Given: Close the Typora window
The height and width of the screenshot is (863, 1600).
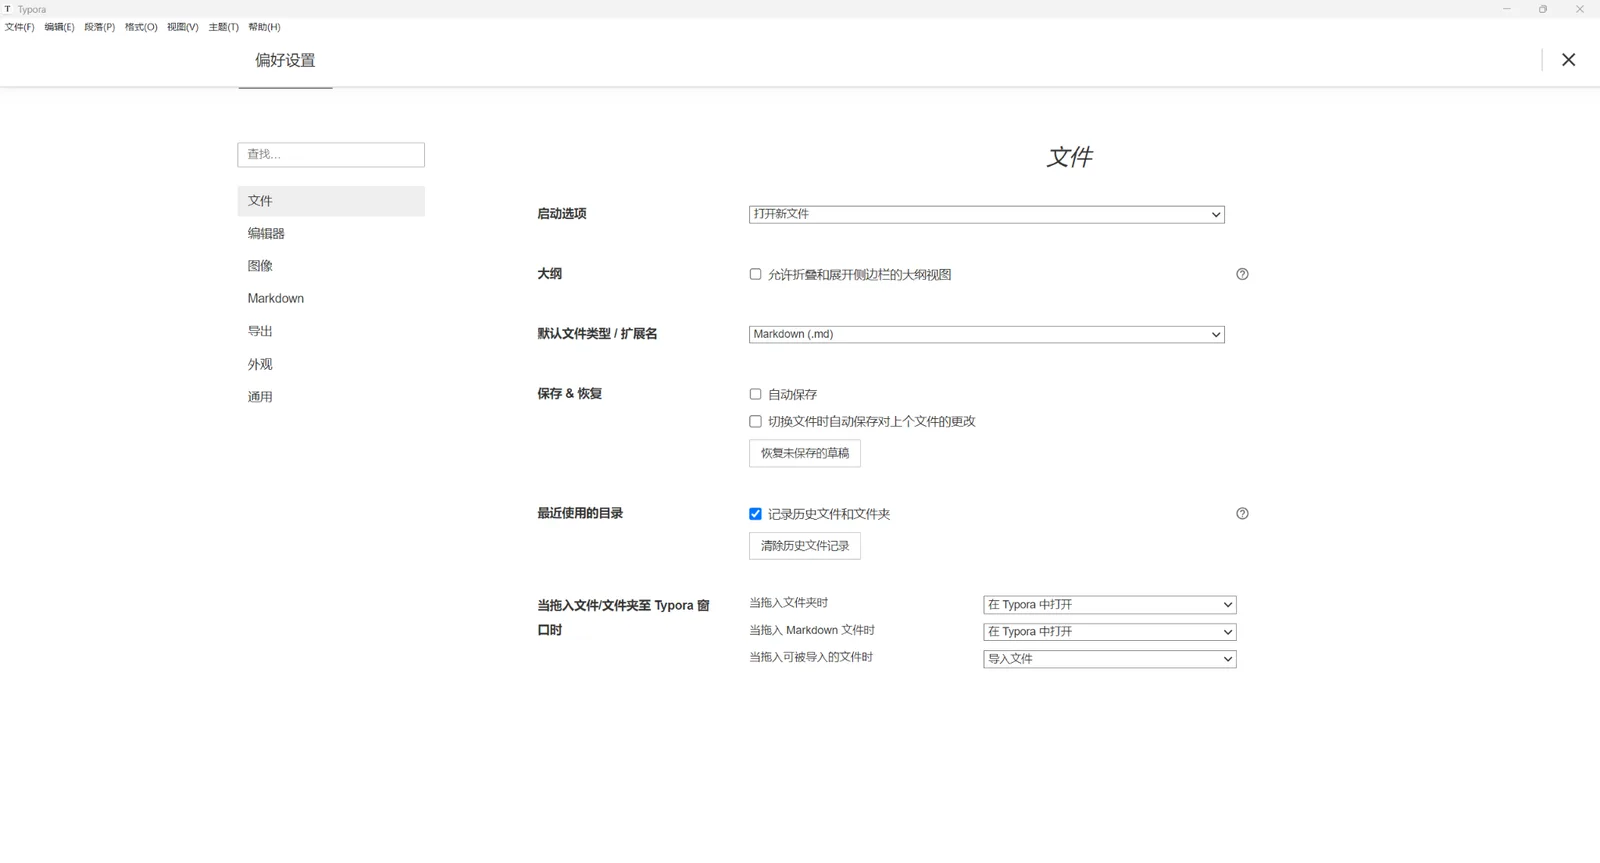Looking at the screenshot, I should click(x=1580, y=9).
